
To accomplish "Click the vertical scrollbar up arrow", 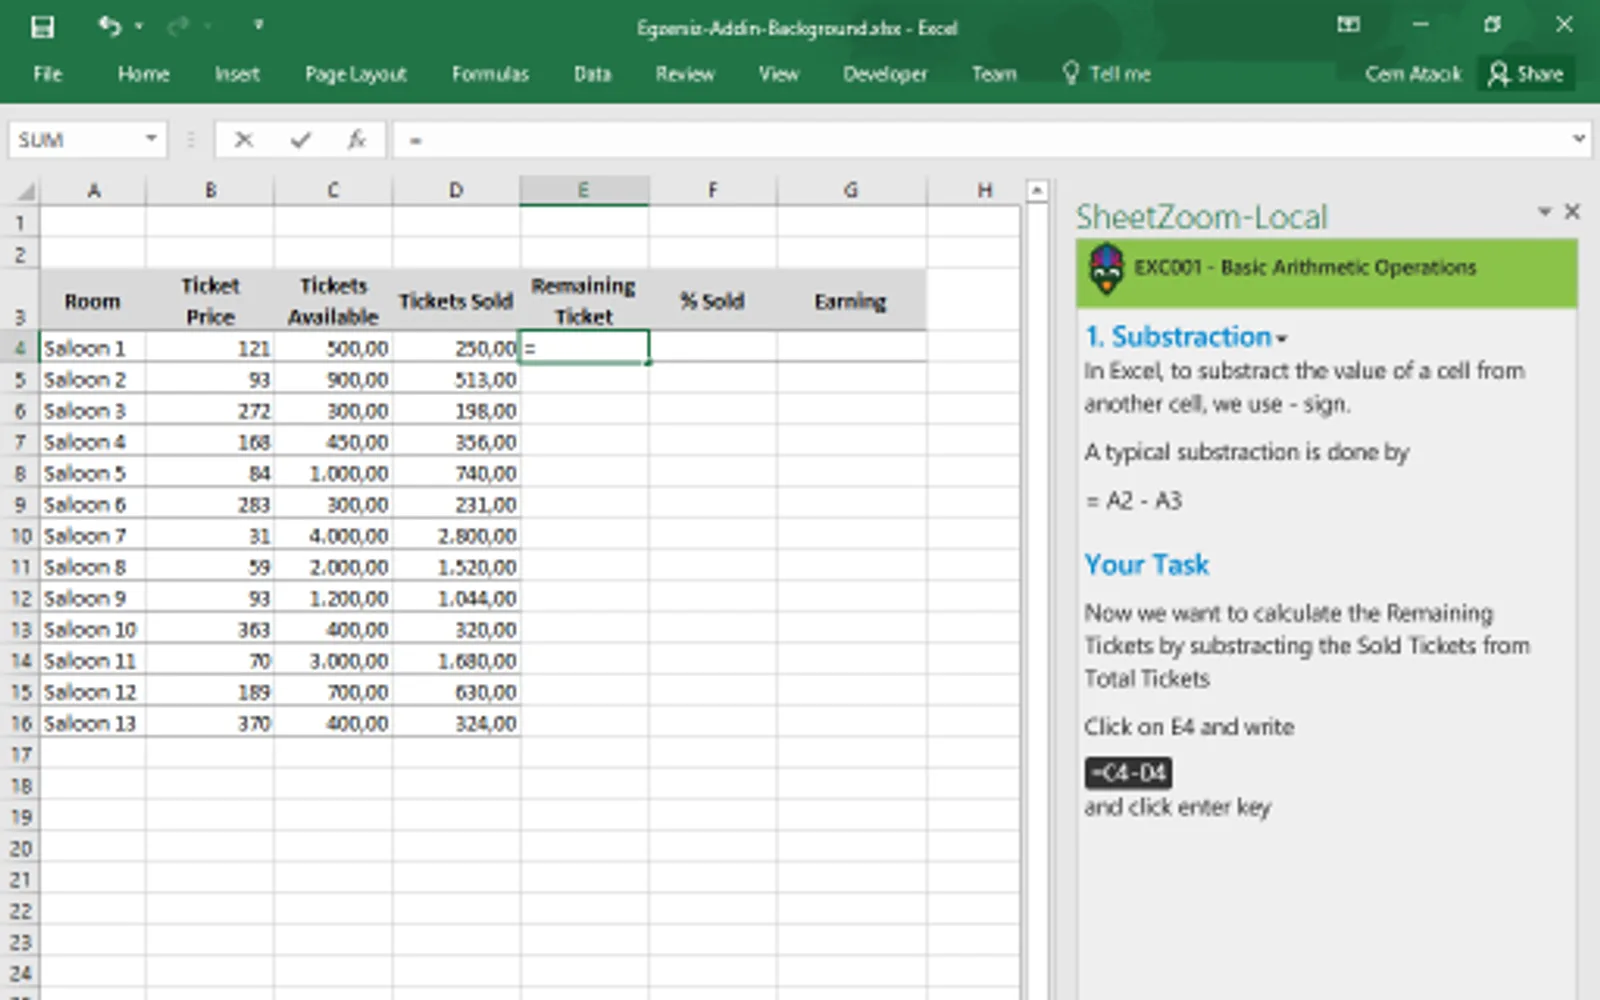I will pyautogui.click(x=1037, y=190).
